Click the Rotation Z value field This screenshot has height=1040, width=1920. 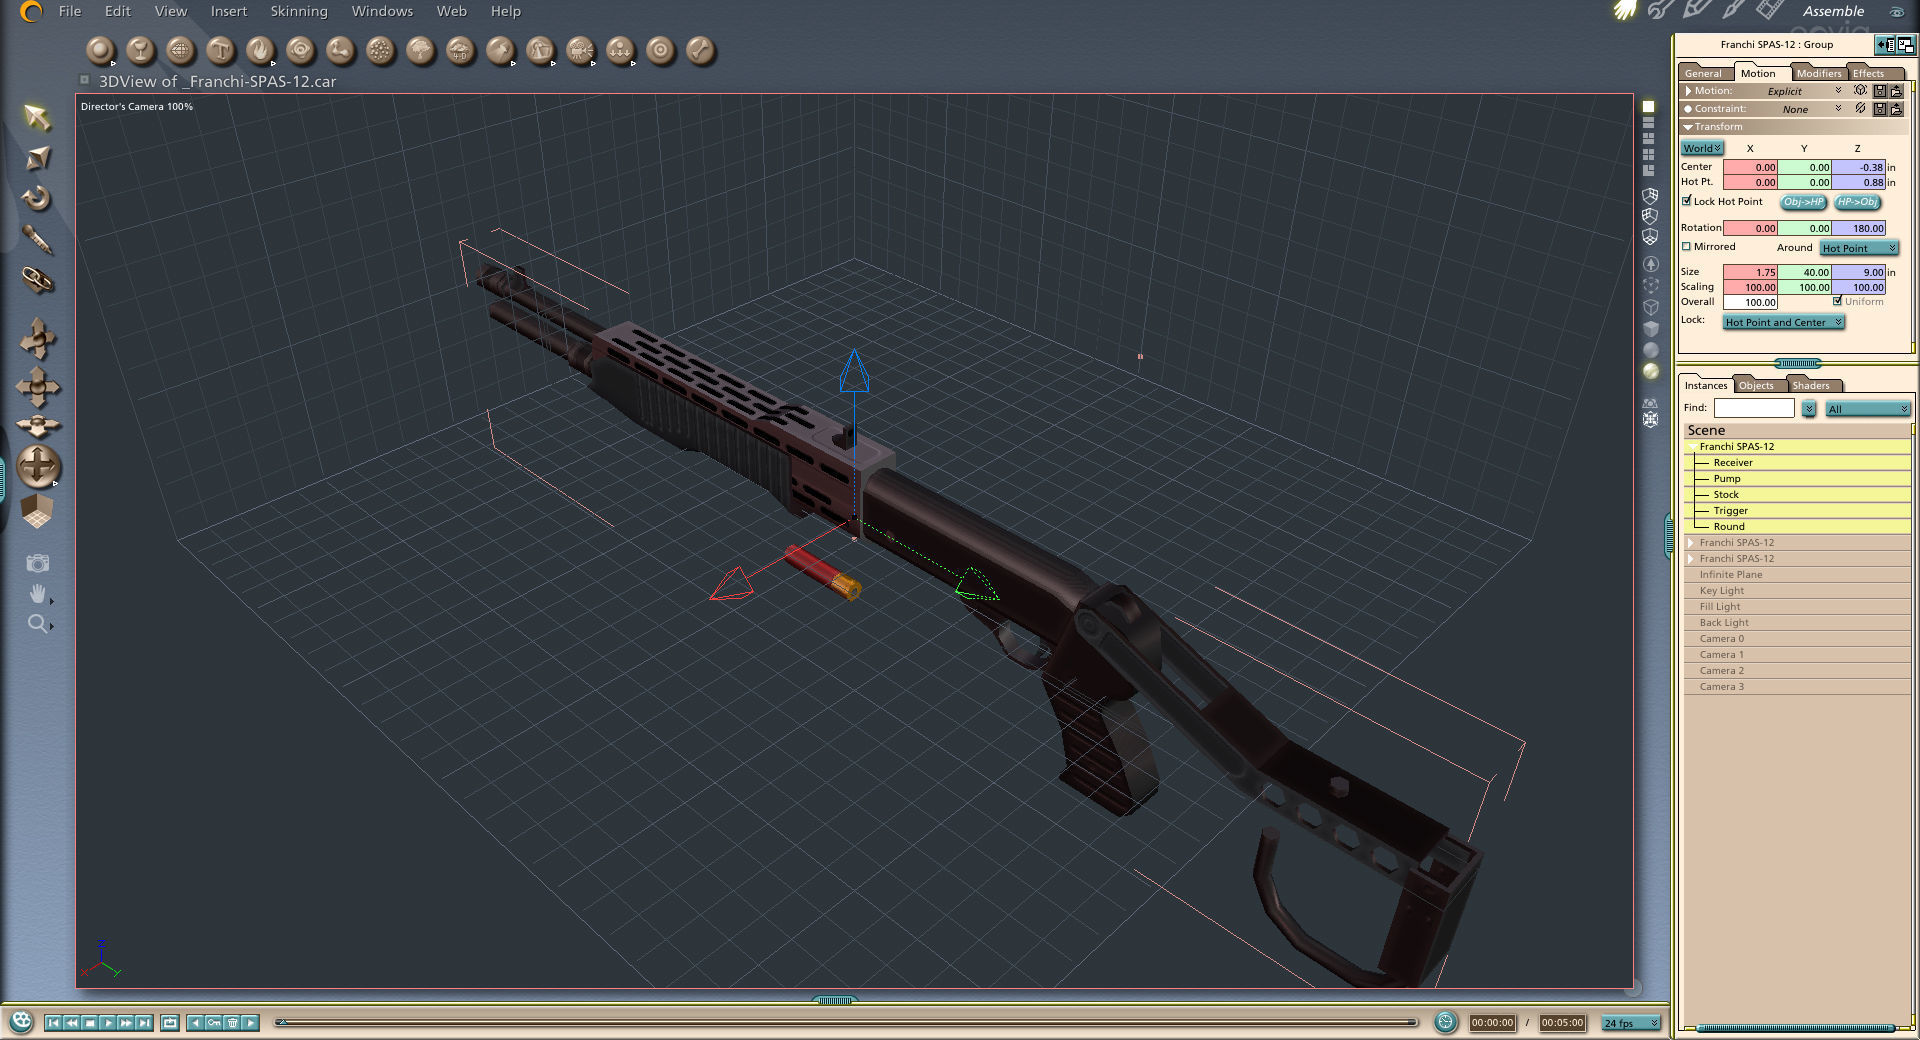[x=1858, y=228]
